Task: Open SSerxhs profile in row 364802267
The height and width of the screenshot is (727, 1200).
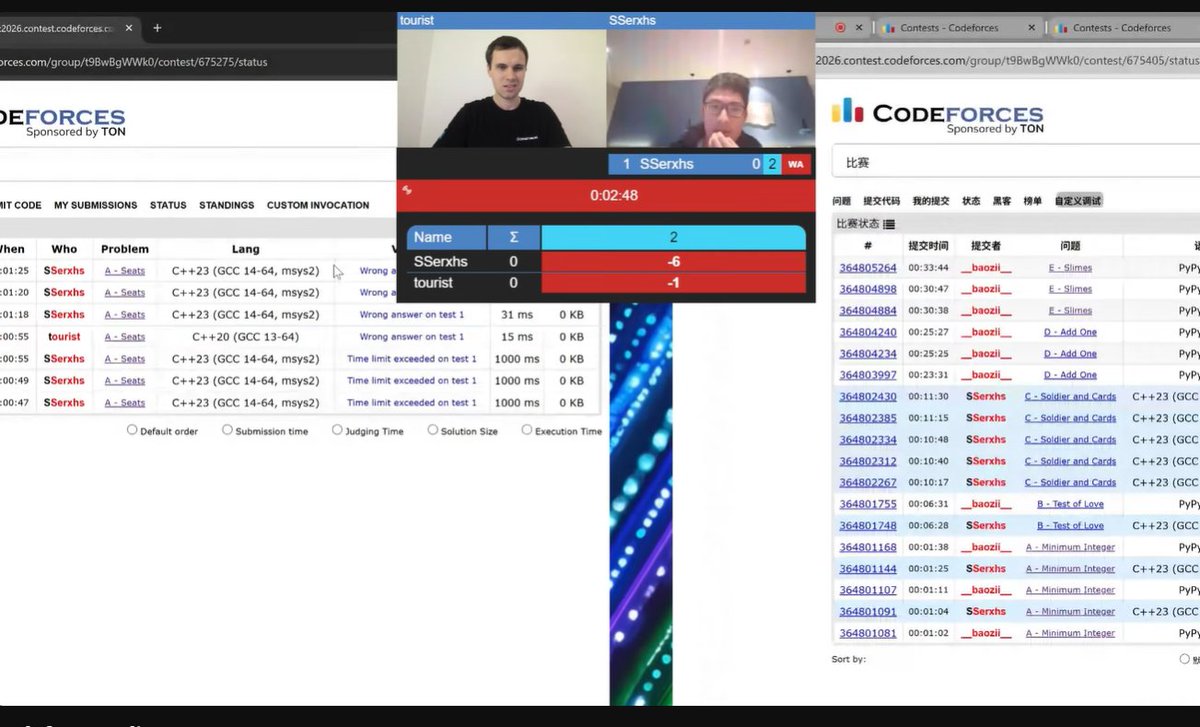Action: (986, 483)
